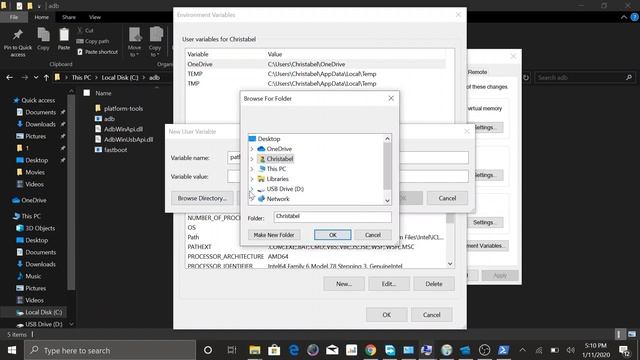640x360 pixels.
Task: Expand the USB Drive (D:) tree node
Action: 252,189
